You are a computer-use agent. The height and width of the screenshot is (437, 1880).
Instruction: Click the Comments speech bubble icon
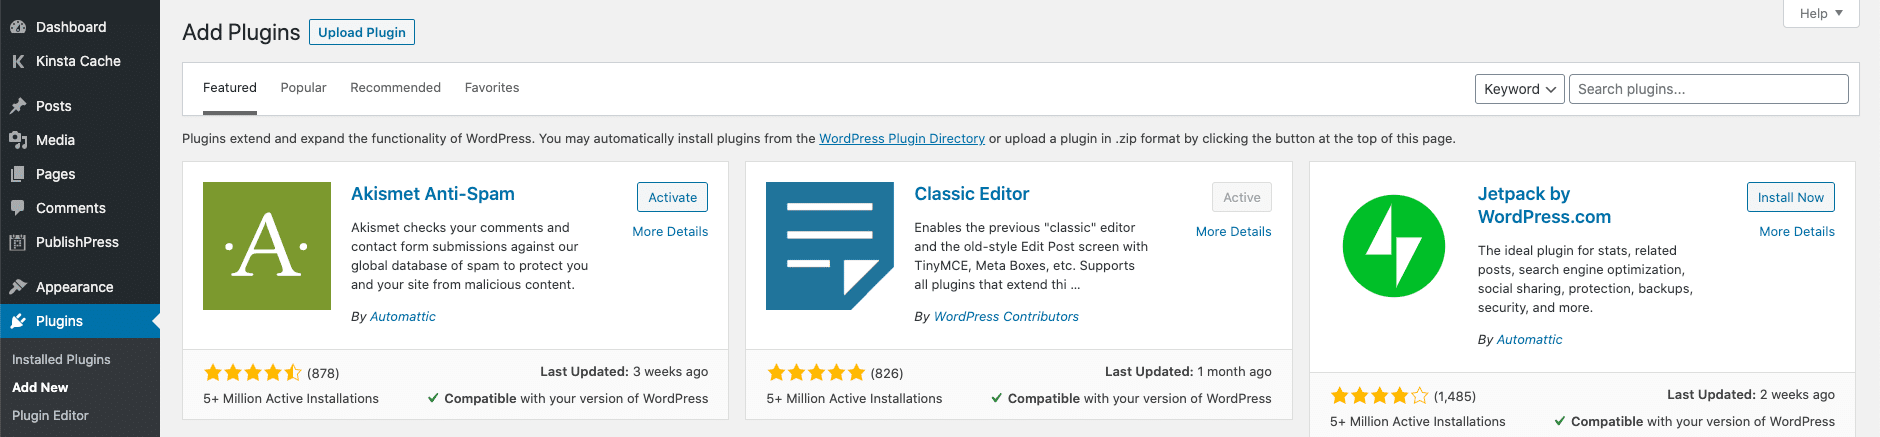click(18, 208)
